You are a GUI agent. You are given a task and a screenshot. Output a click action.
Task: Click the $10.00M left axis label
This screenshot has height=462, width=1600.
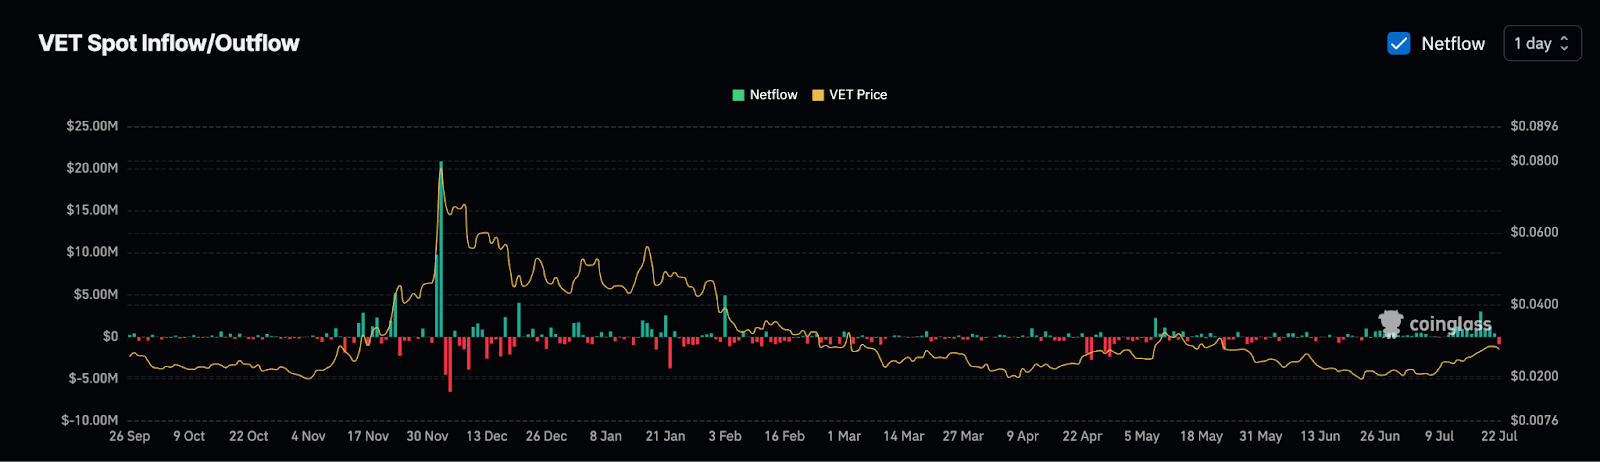[92, 252]
